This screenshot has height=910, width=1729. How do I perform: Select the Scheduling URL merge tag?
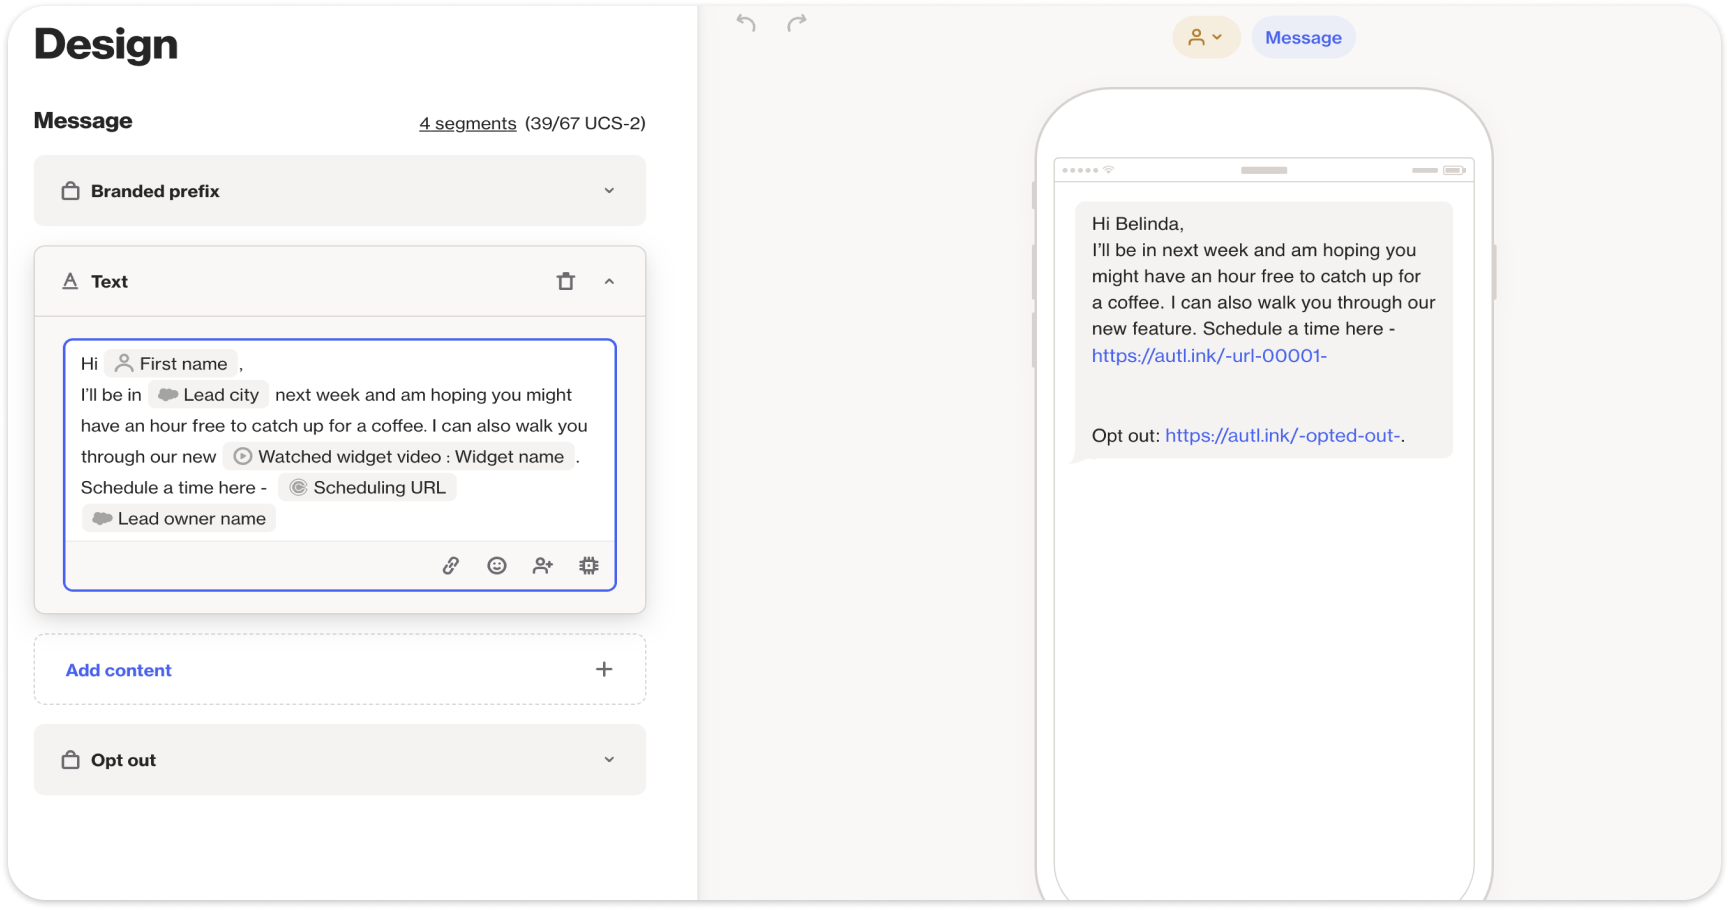[x=367, y=488]
